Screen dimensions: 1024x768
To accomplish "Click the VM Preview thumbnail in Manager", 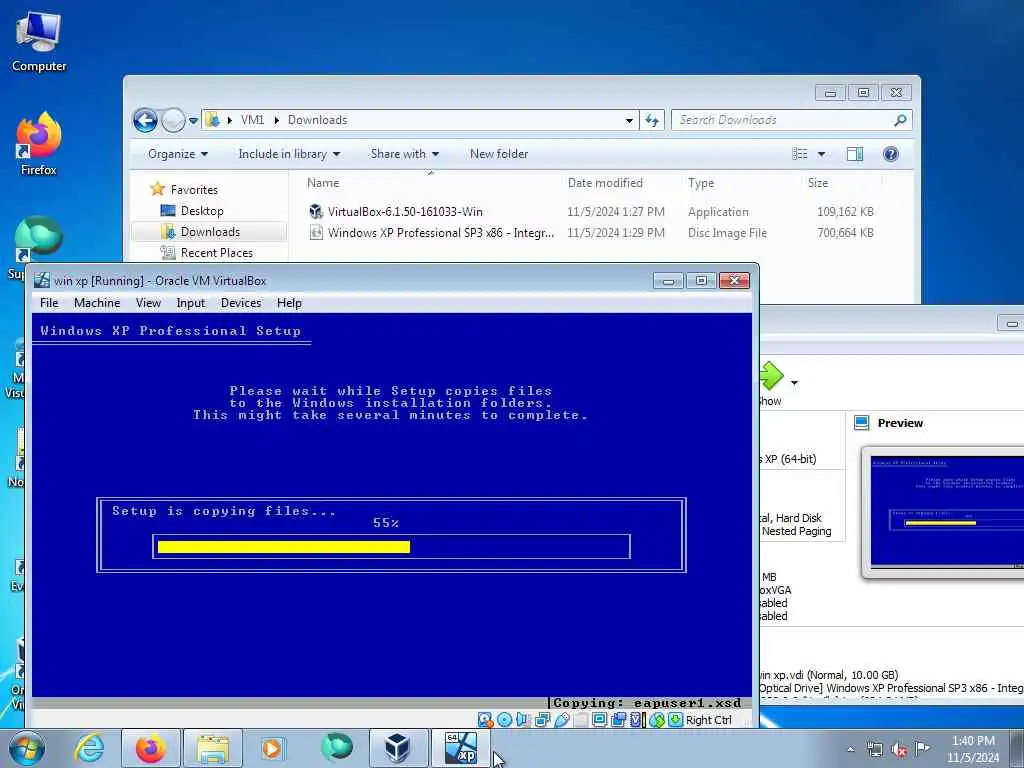I will 948,512.
